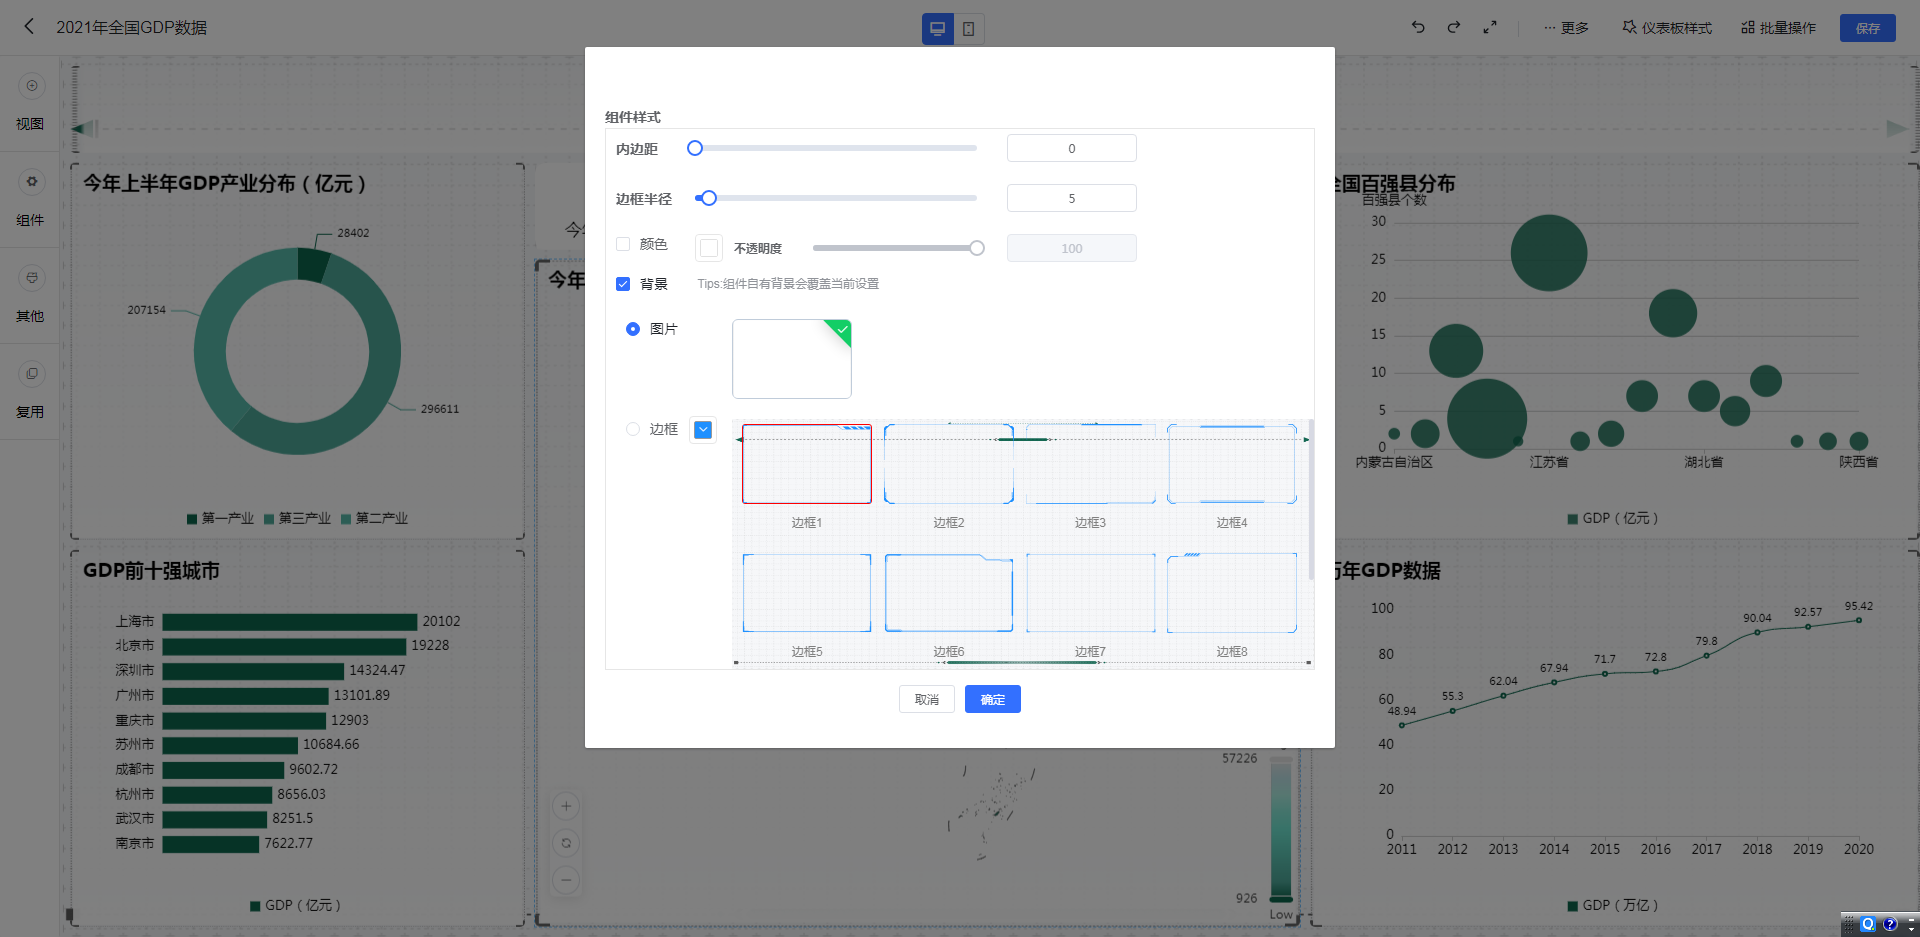Viewport: 1920px width, 937px height.
Task: Click the 取消 button
Action: point(927,699)
